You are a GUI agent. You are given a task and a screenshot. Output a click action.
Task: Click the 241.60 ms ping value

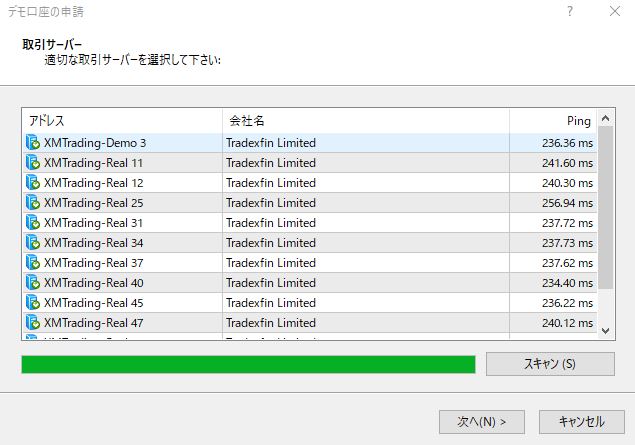coord(567,163)
